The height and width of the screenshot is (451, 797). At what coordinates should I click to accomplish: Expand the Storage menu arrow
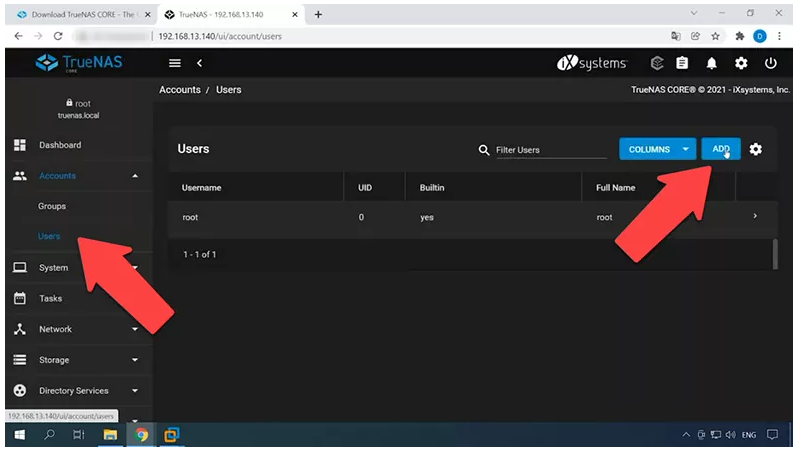(135, 360)
